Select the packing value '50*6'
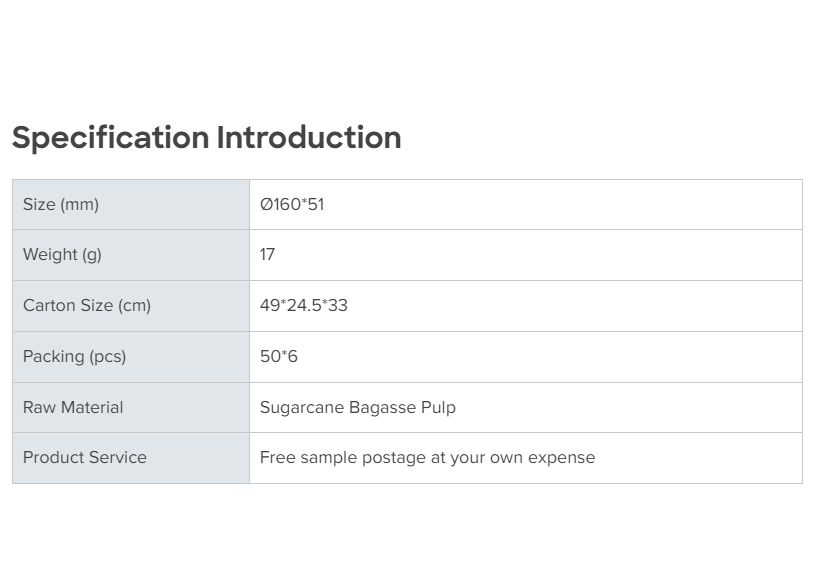824x580 pixels. (x=279, y=357)
